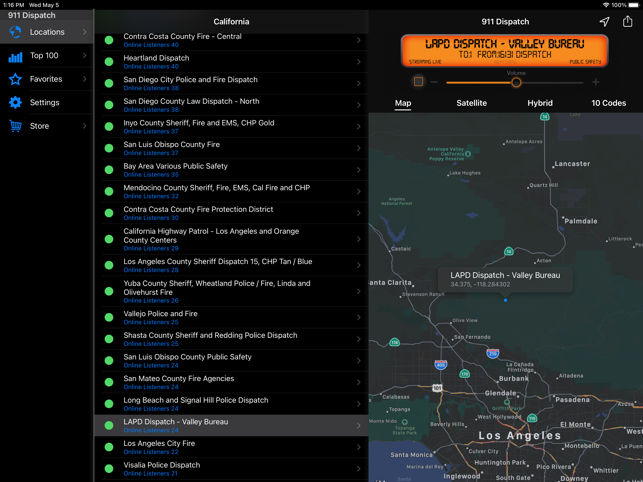The height and width of the screenshot is (482, 643).
Task: Increase volume with the plus icon
Action: pos(596,82)
